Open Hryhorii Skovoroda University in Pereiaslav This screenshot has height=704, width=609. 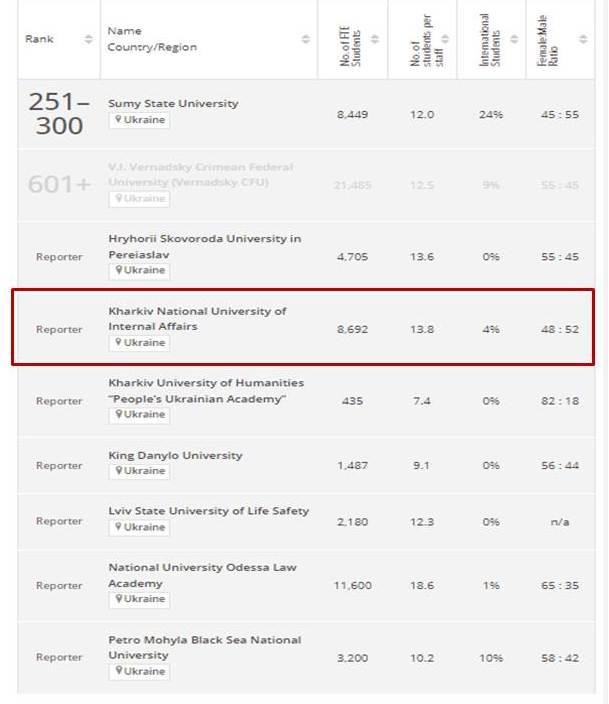click(204, 246)
